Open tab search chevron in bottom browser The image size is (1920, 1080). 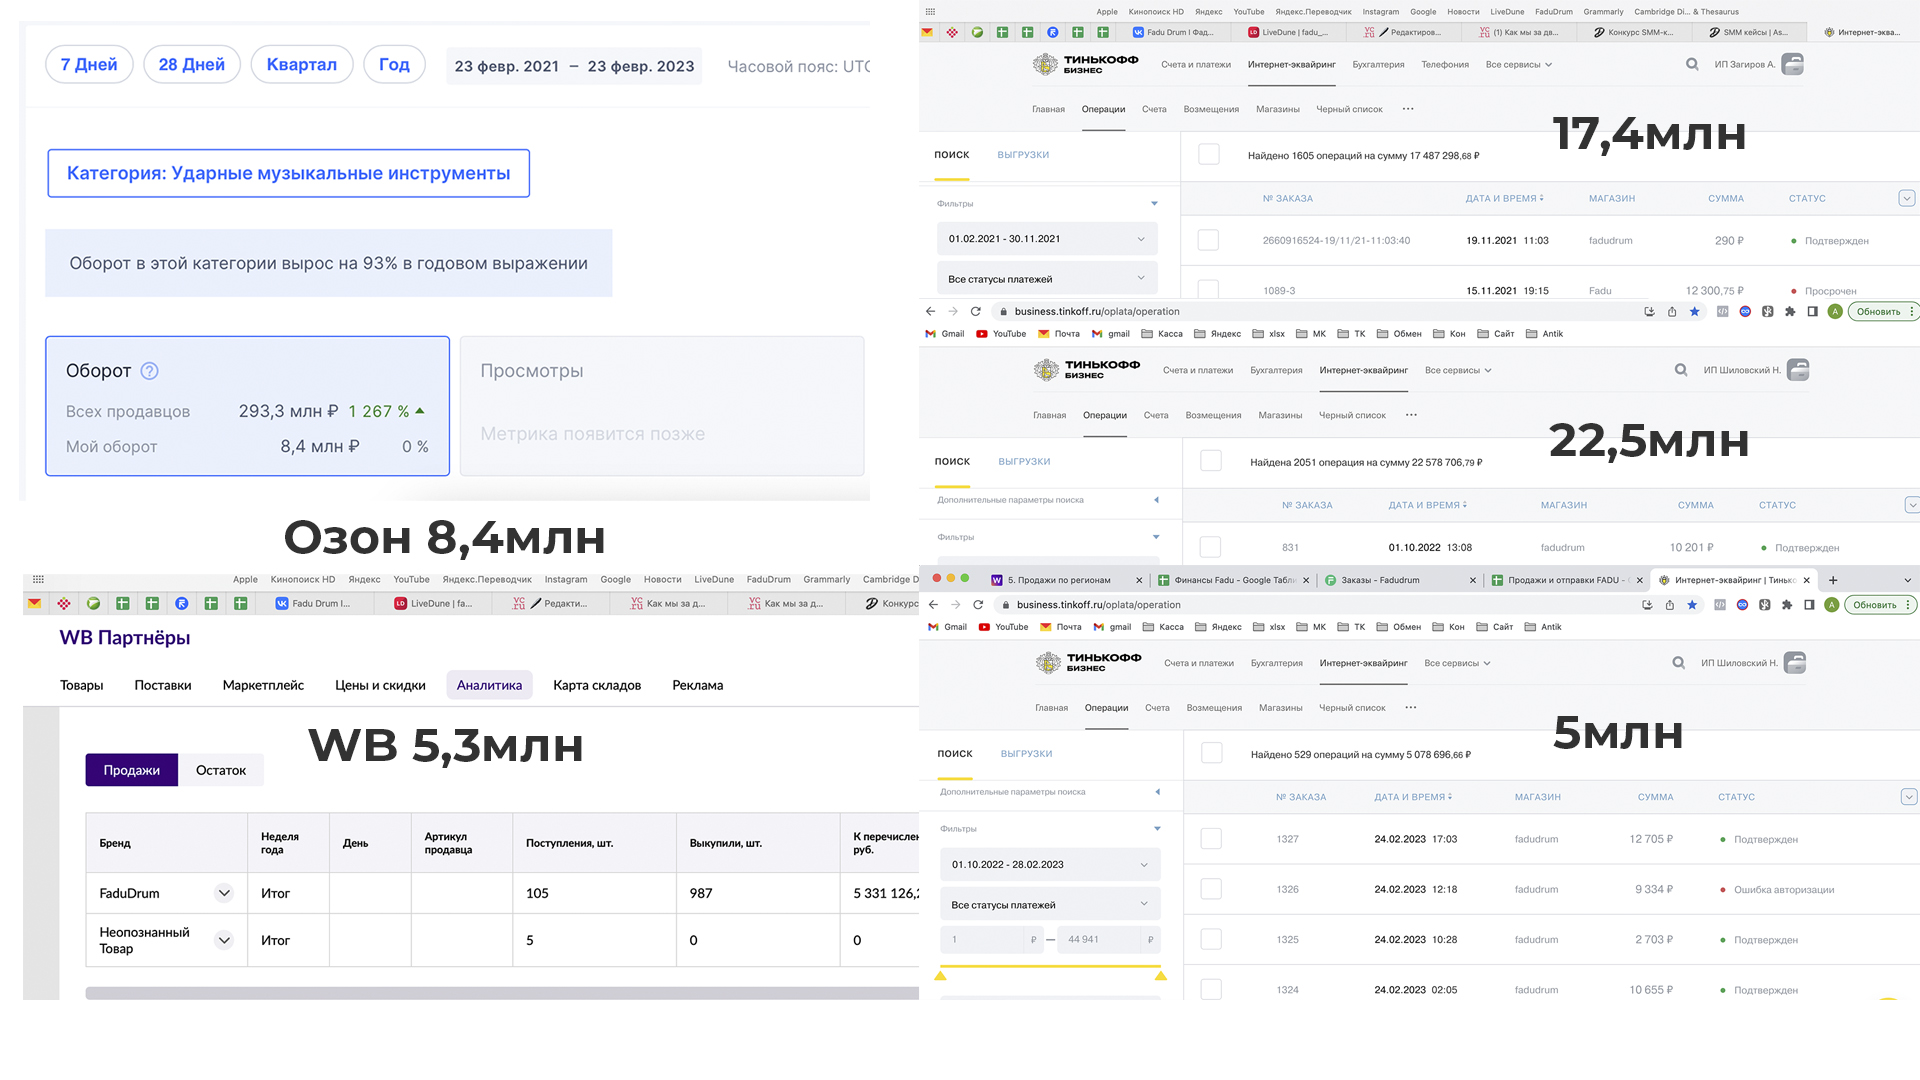[1907, 580]
